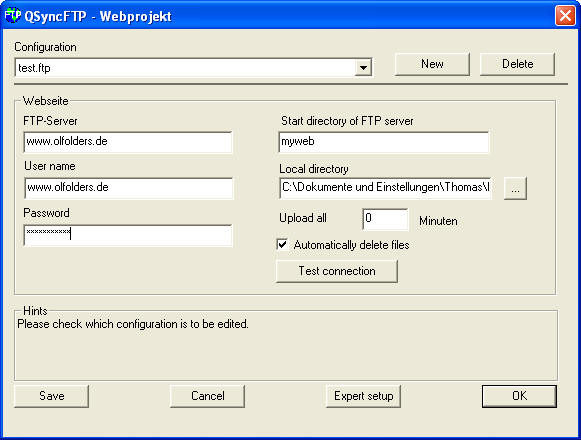Click the Local directory path field
The width and height of the screenshot is (581, 440).
(x=385, y=188)
